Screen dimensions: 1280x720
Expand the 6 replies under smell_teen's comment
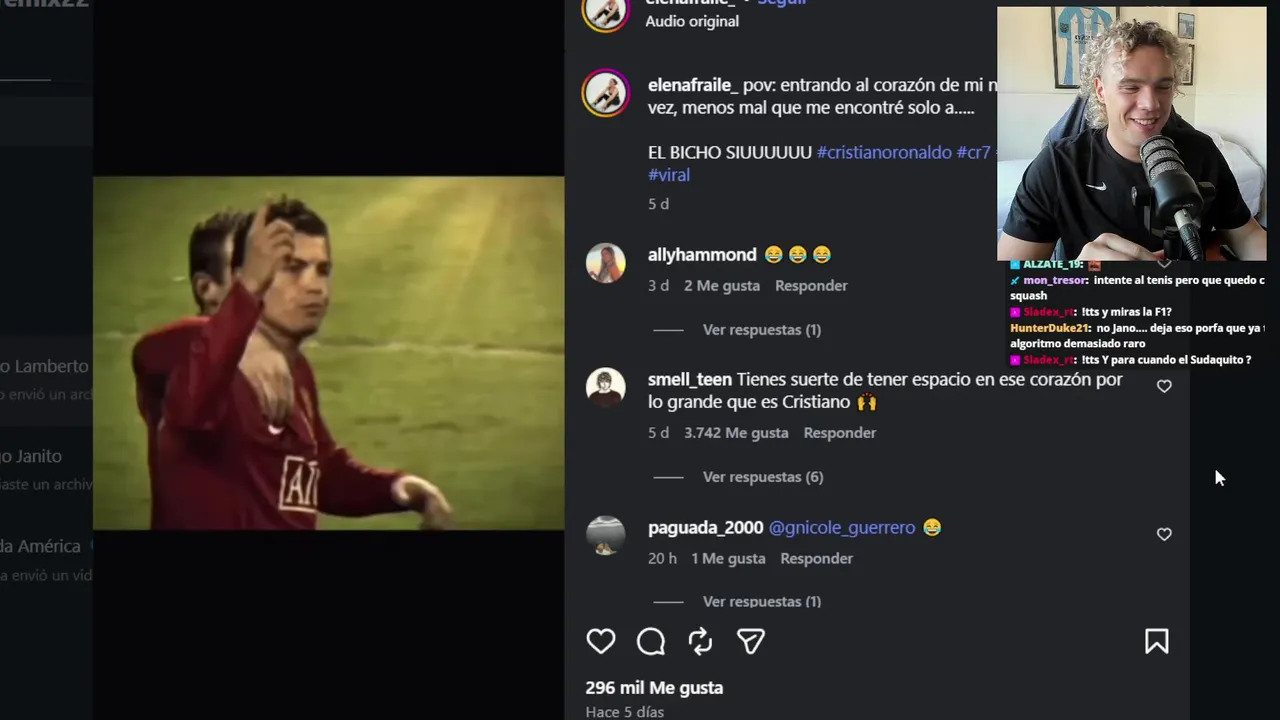763,476
